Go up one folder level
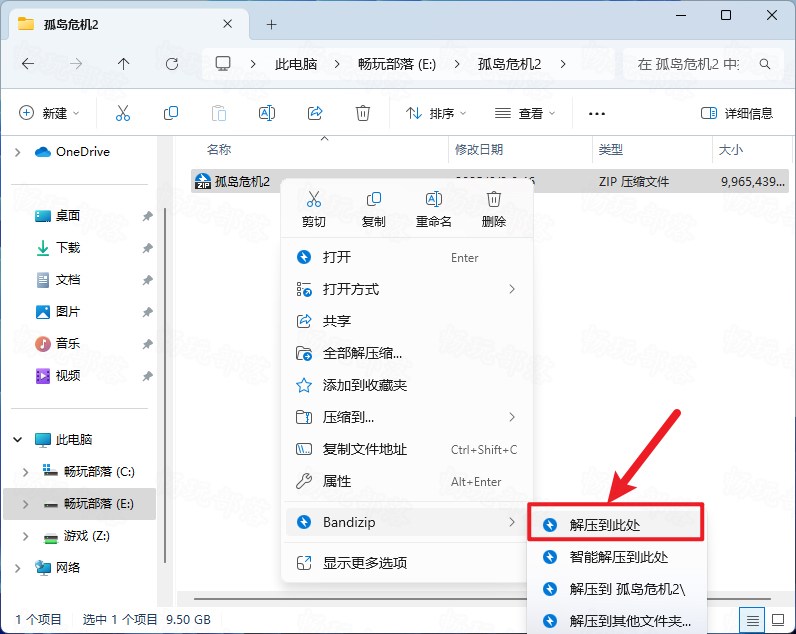 (123, 64)
